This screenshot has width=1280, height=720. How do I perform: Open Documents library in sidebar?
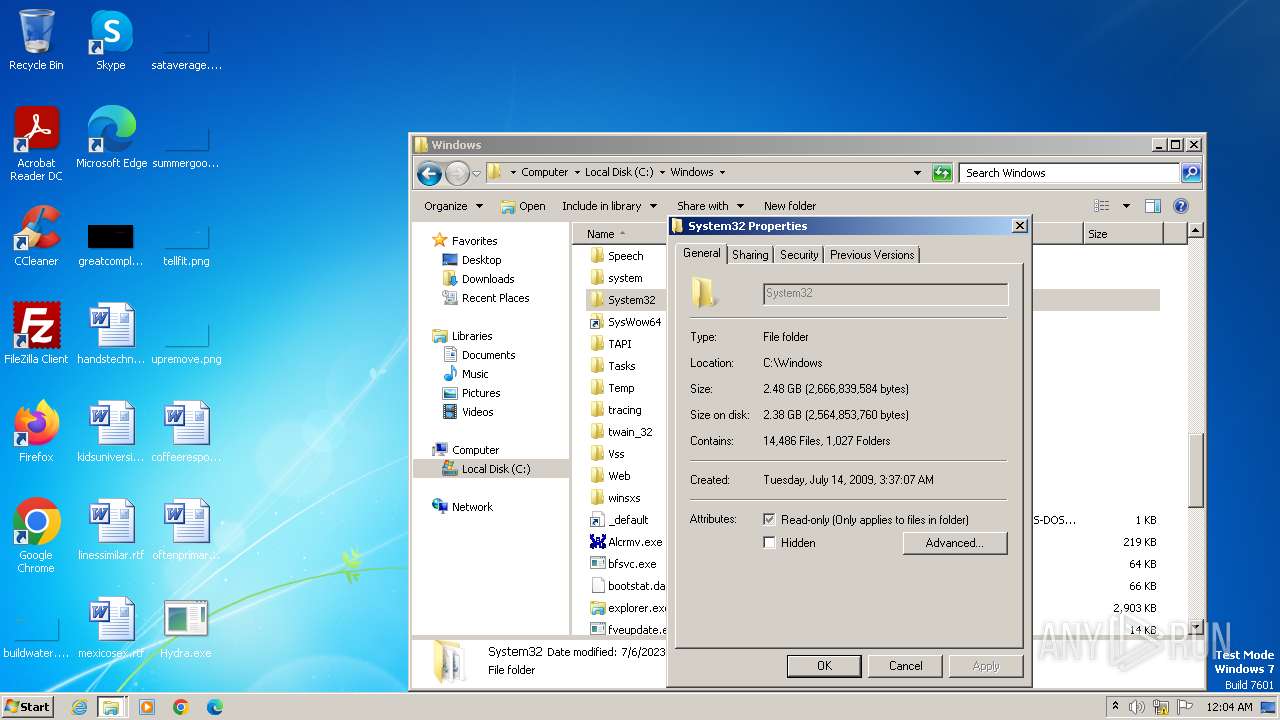tap(488, 355)
